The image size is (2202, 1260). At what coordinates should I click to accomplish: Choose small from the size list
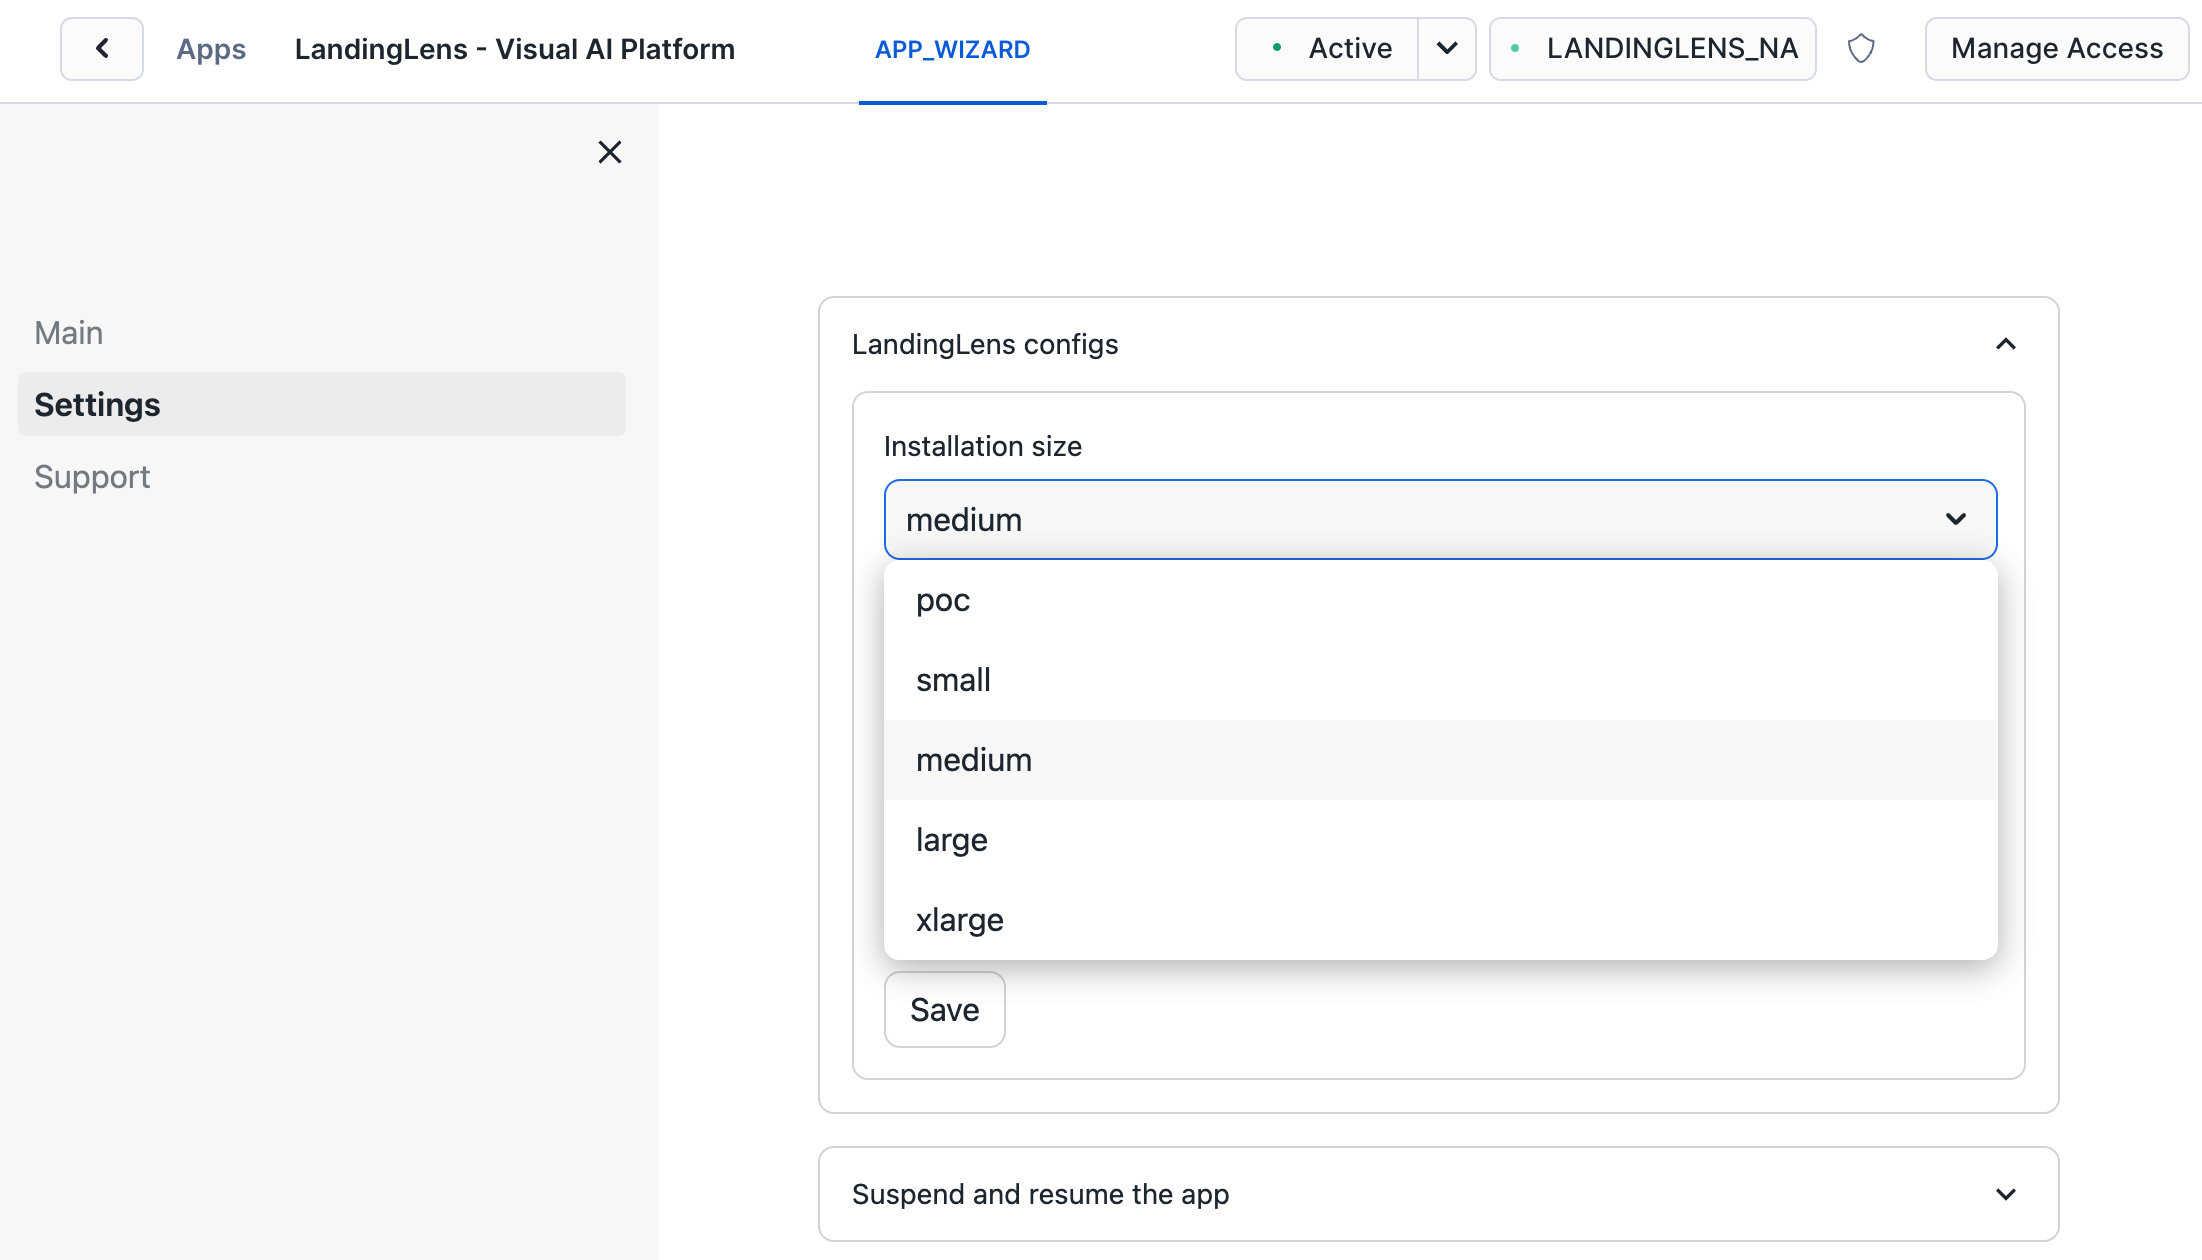(x=953, y=680)
